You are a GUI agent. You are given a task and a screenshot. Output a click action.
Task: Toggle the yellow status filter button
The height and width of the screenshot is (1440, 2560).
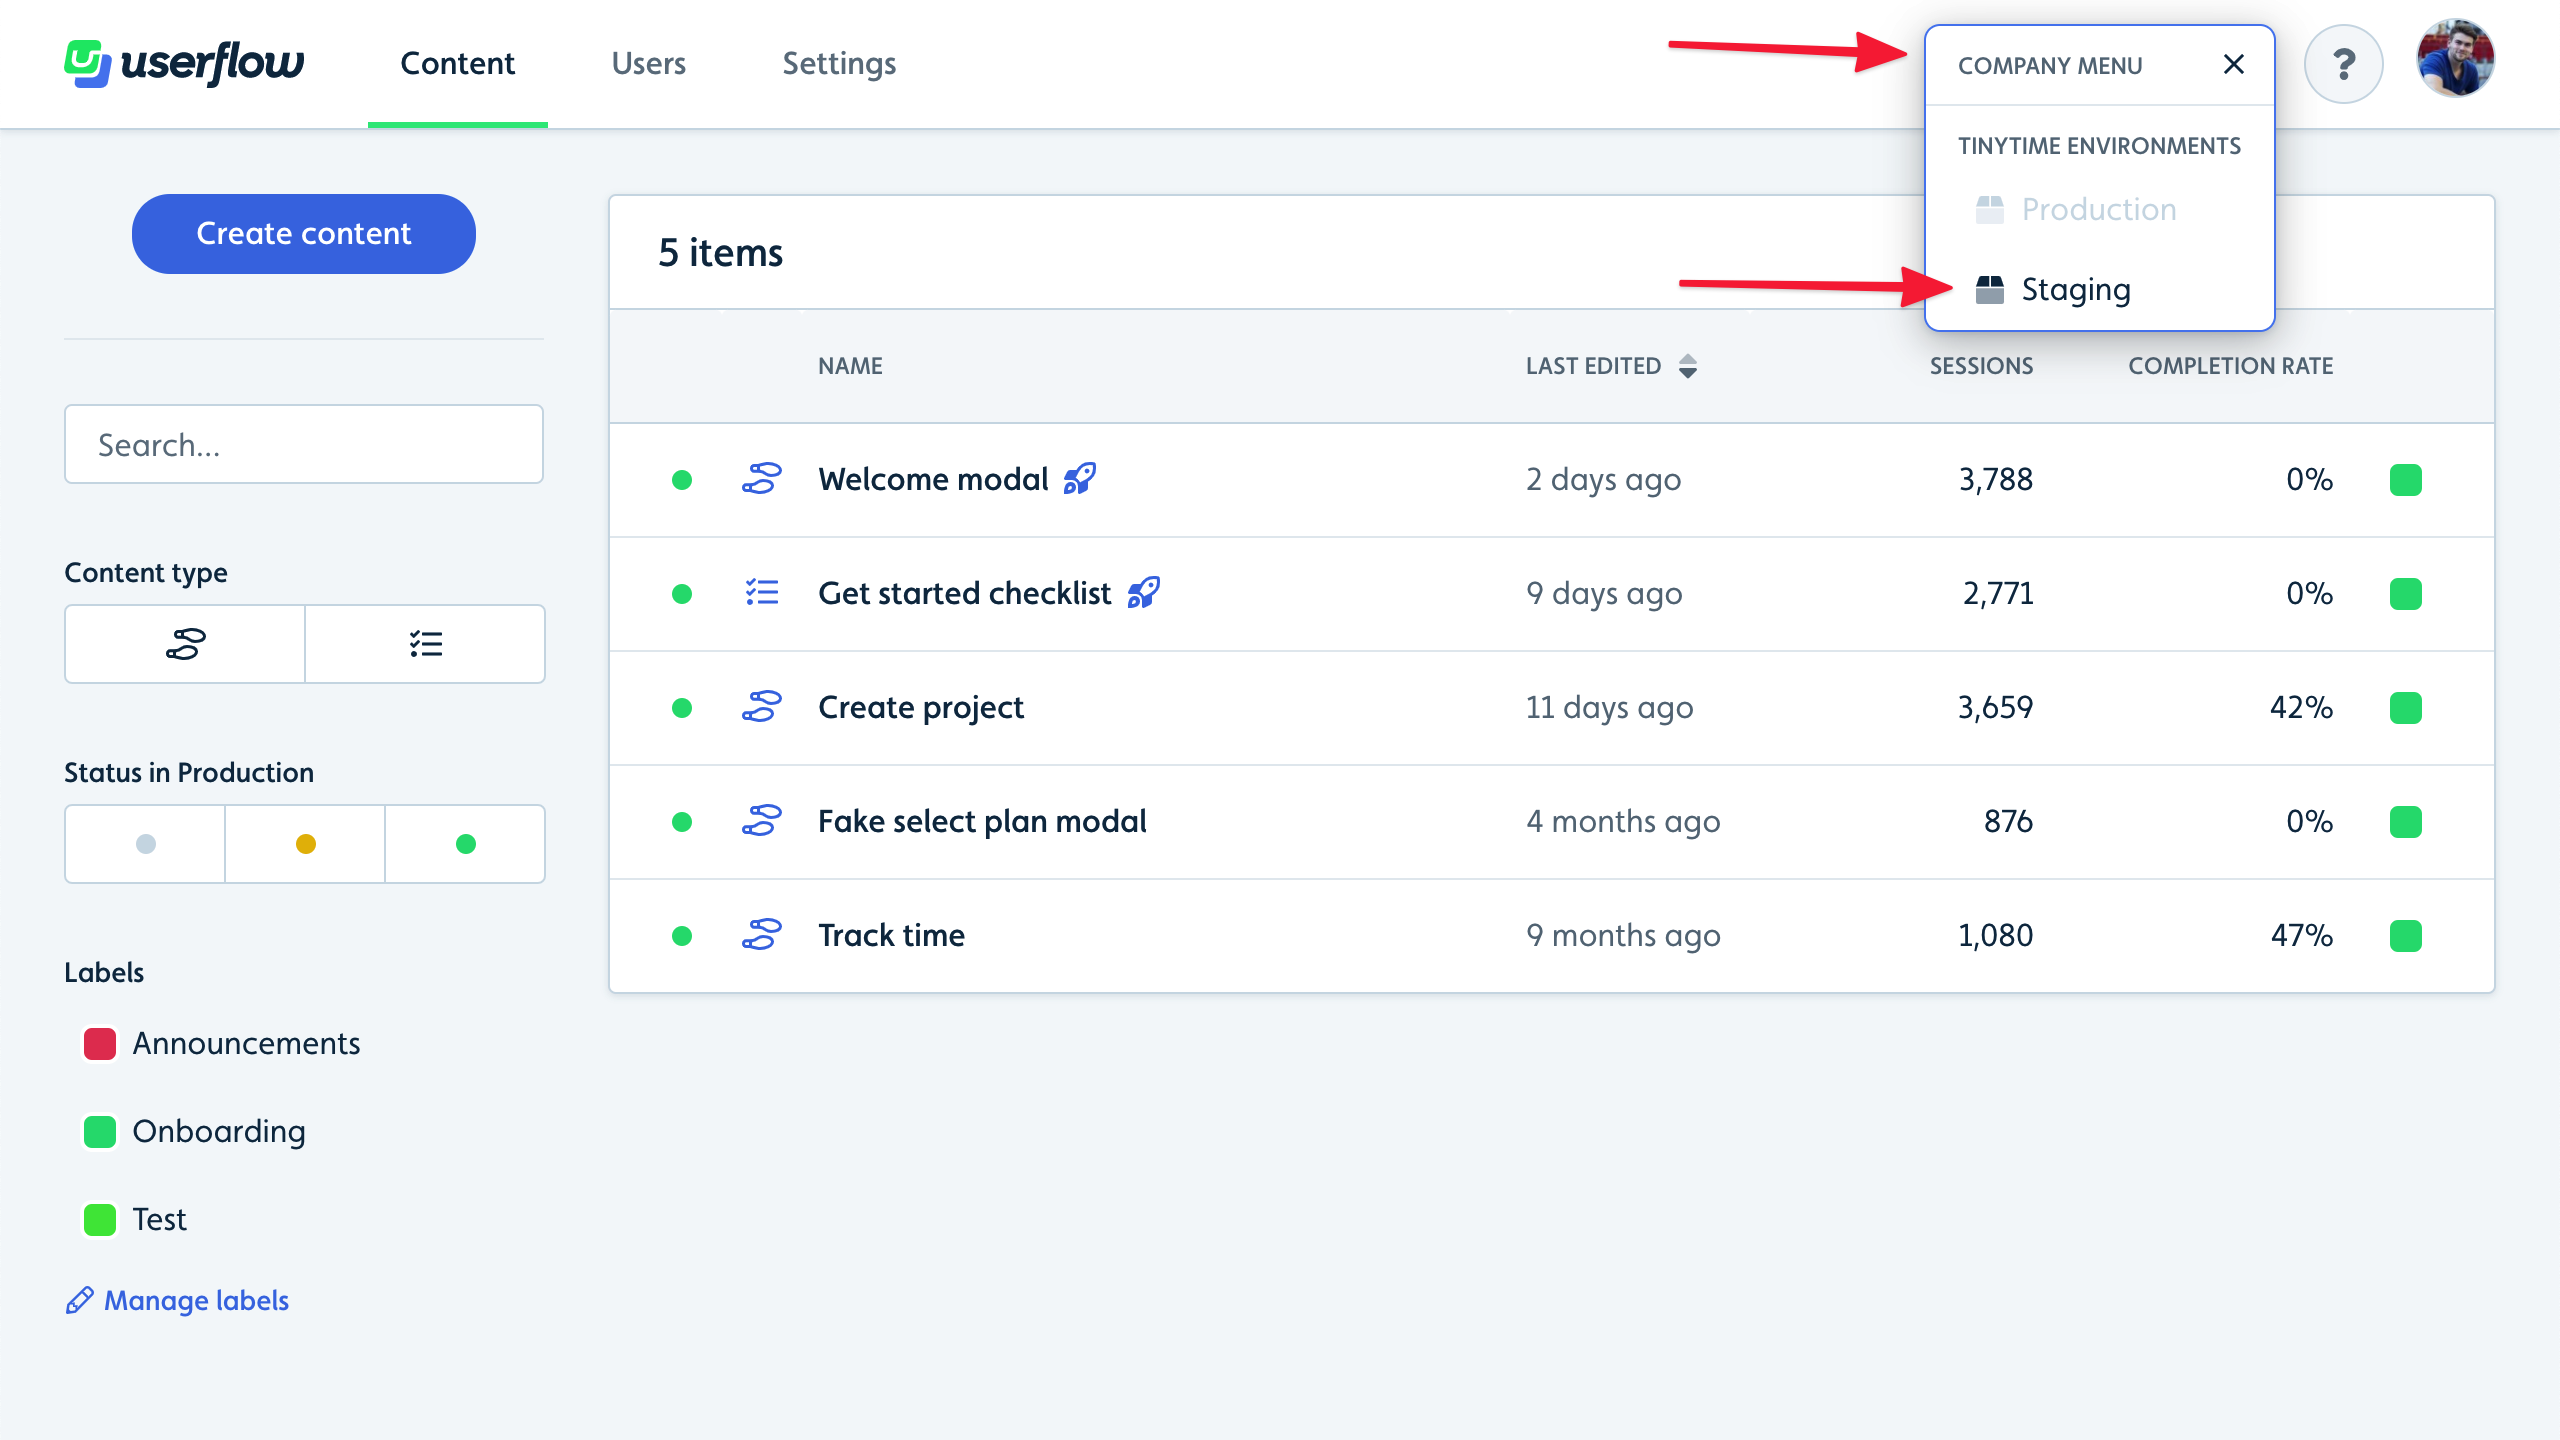tap(304, 844)
